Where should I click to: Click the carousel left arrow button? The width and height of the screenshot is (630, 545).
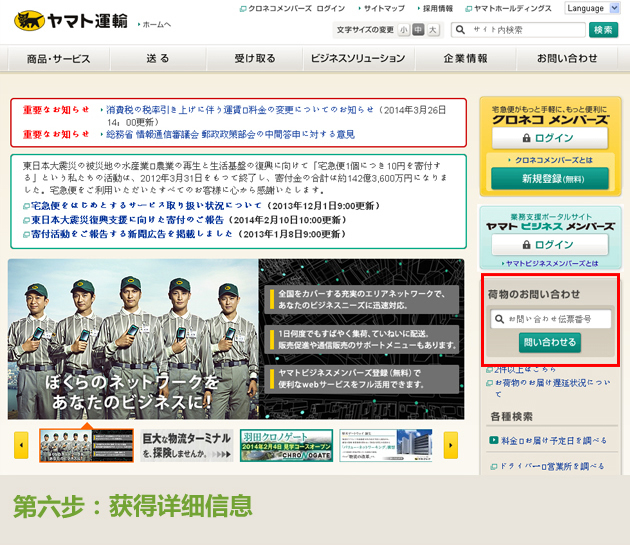pyautogui.click(x=21, y=445)
